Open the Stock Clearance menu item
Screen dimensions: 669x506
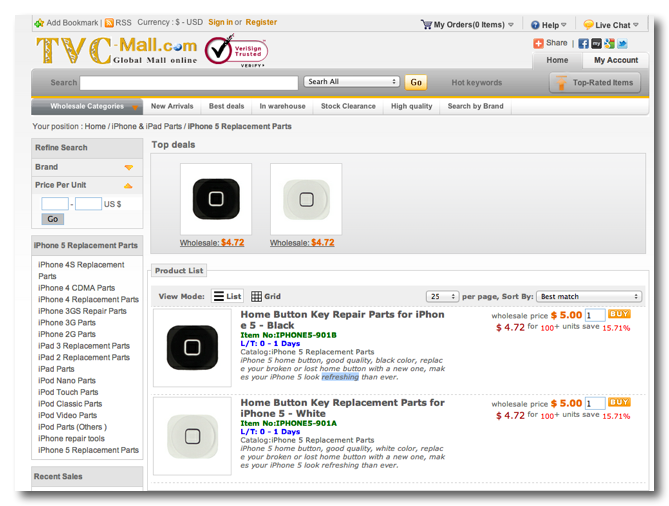click(x=348, y=106)
